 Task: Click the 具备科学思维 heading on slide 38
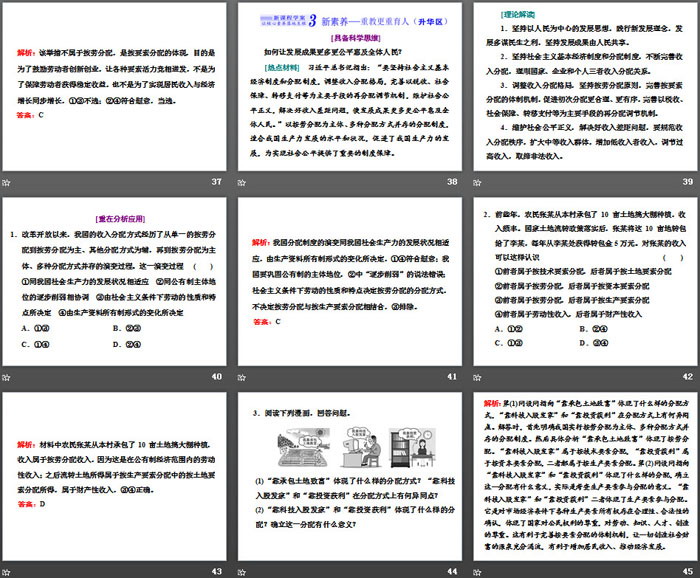(x=355, y=38)
